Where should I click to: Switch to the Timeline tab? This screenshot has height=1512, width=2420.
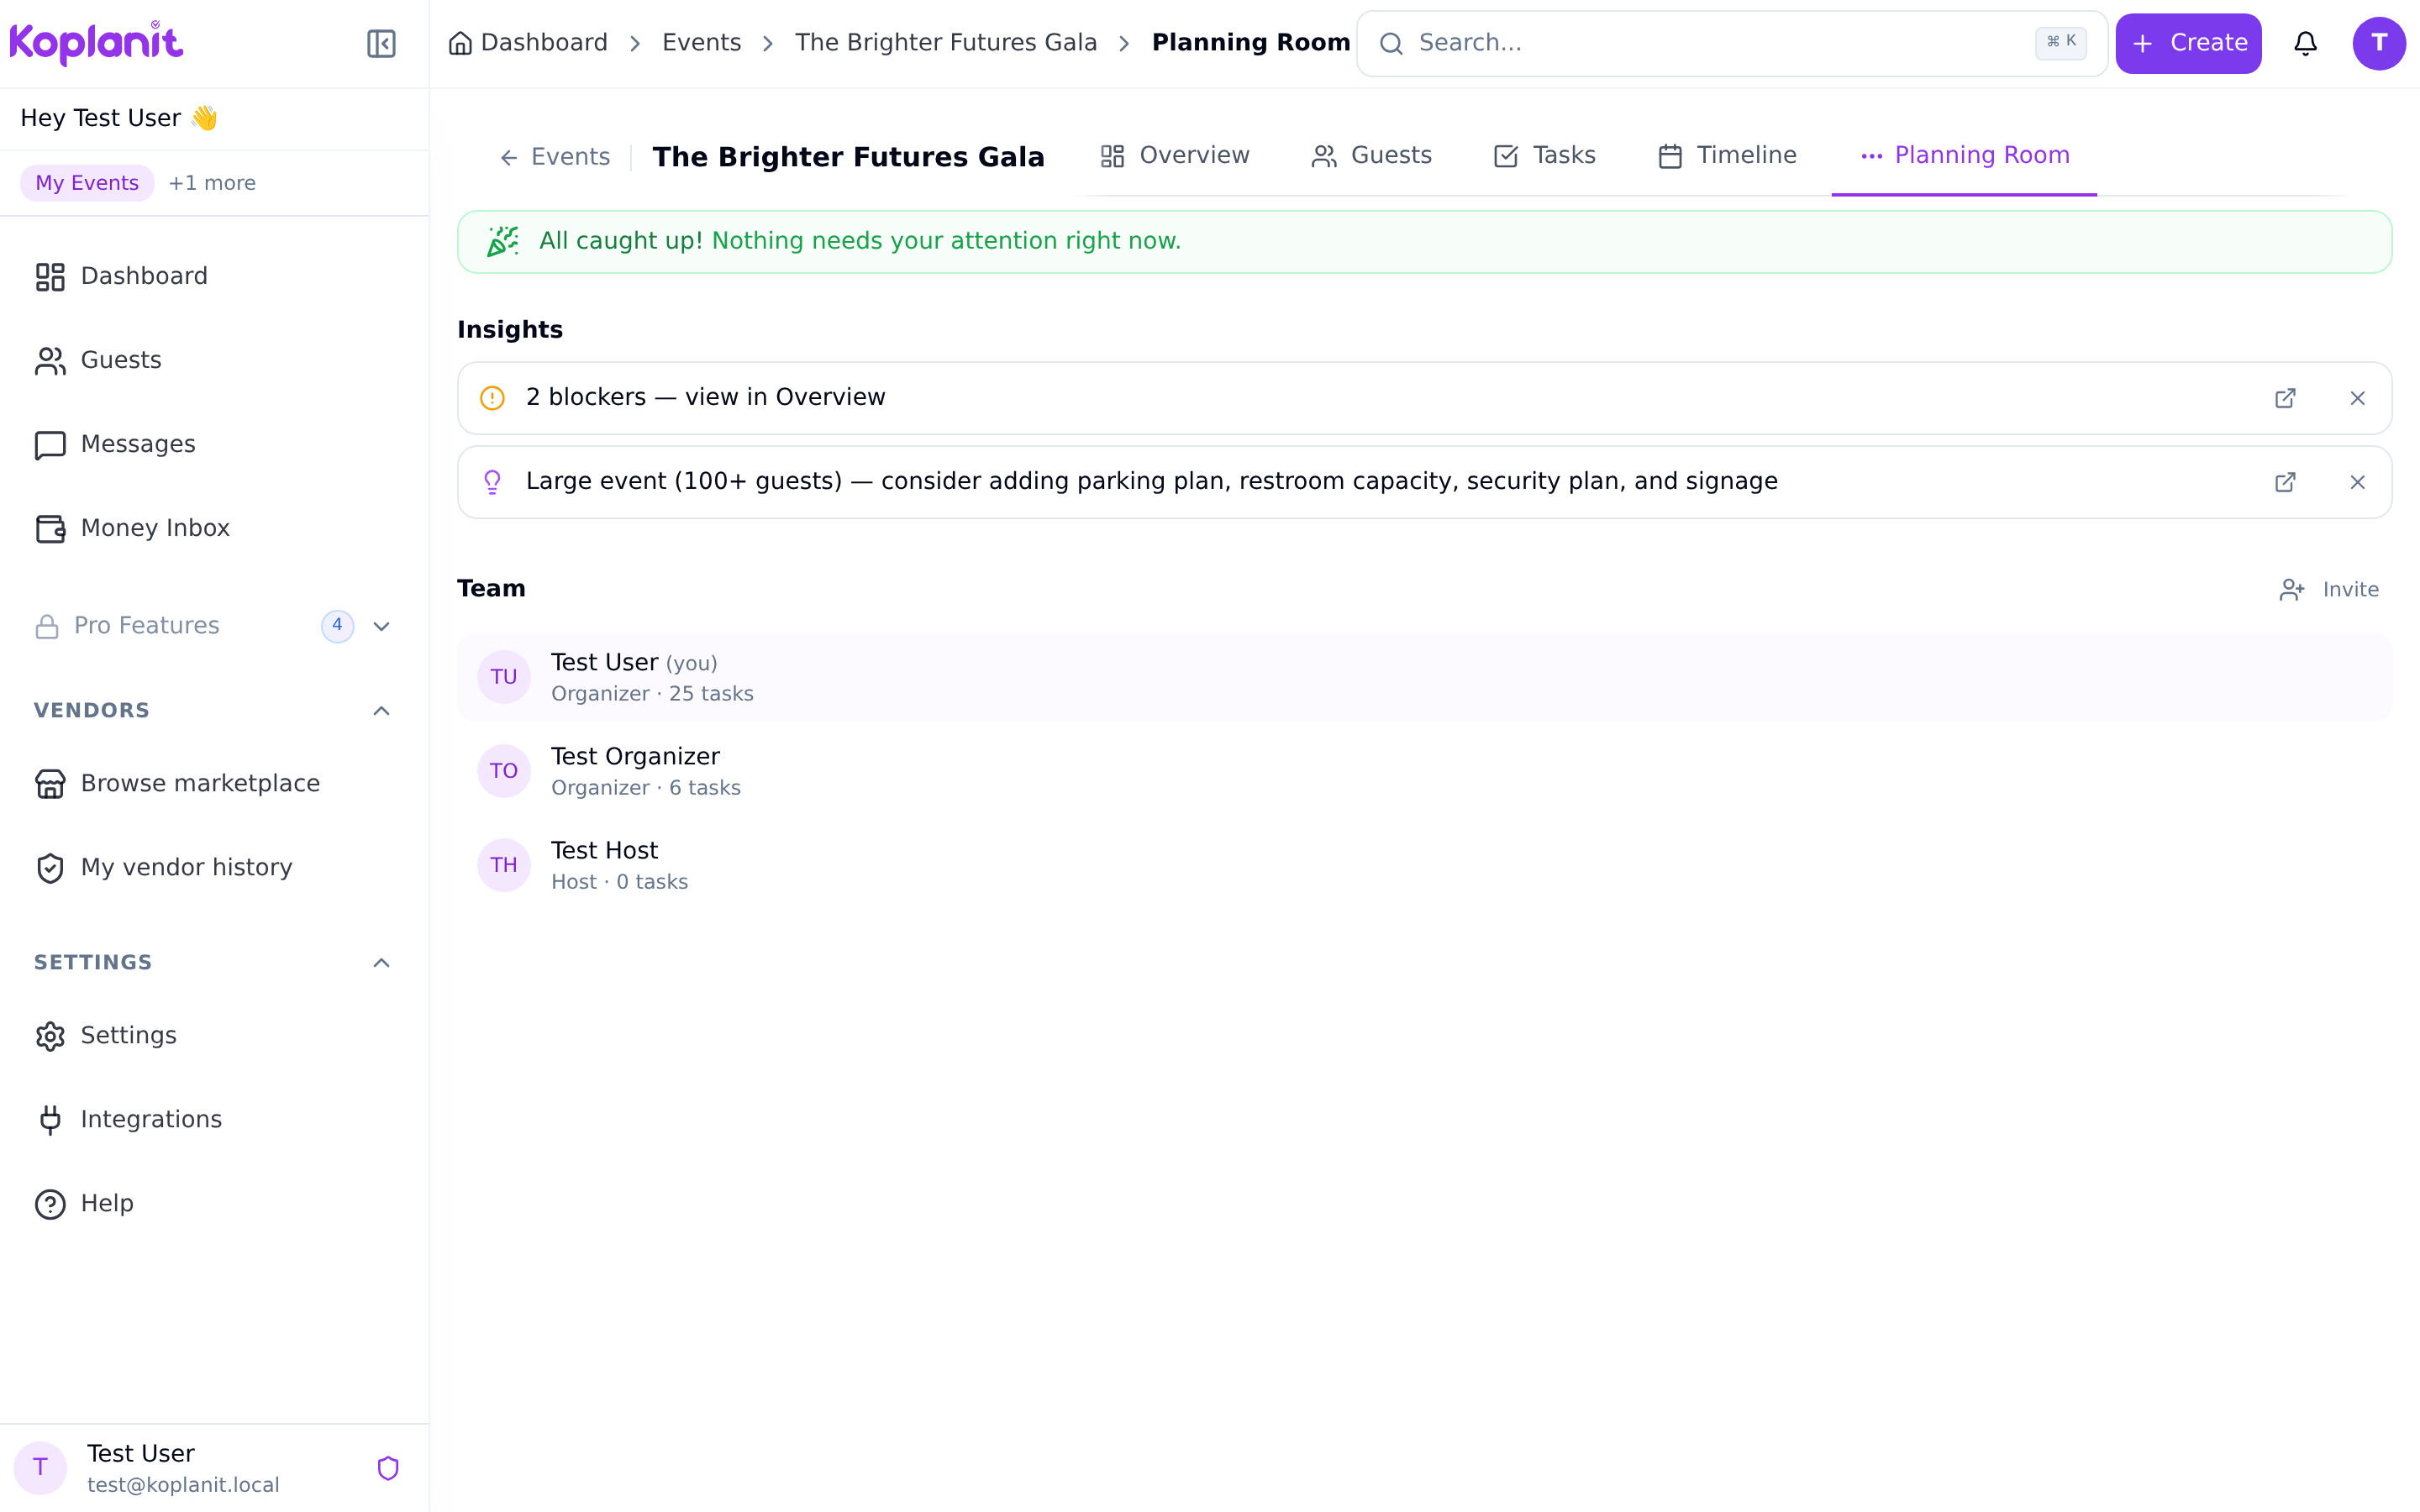[1727, 156]
